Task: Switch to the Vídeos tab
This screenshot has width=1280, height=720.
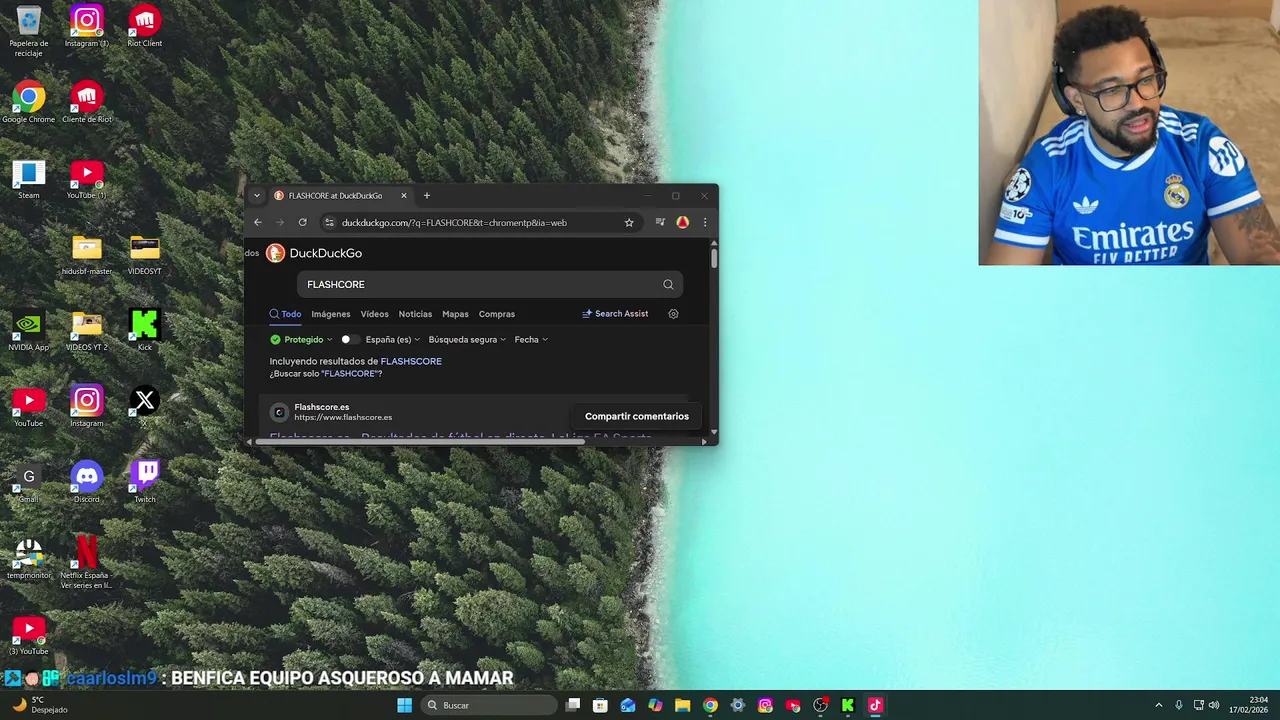Action: [x=375, y=314]
